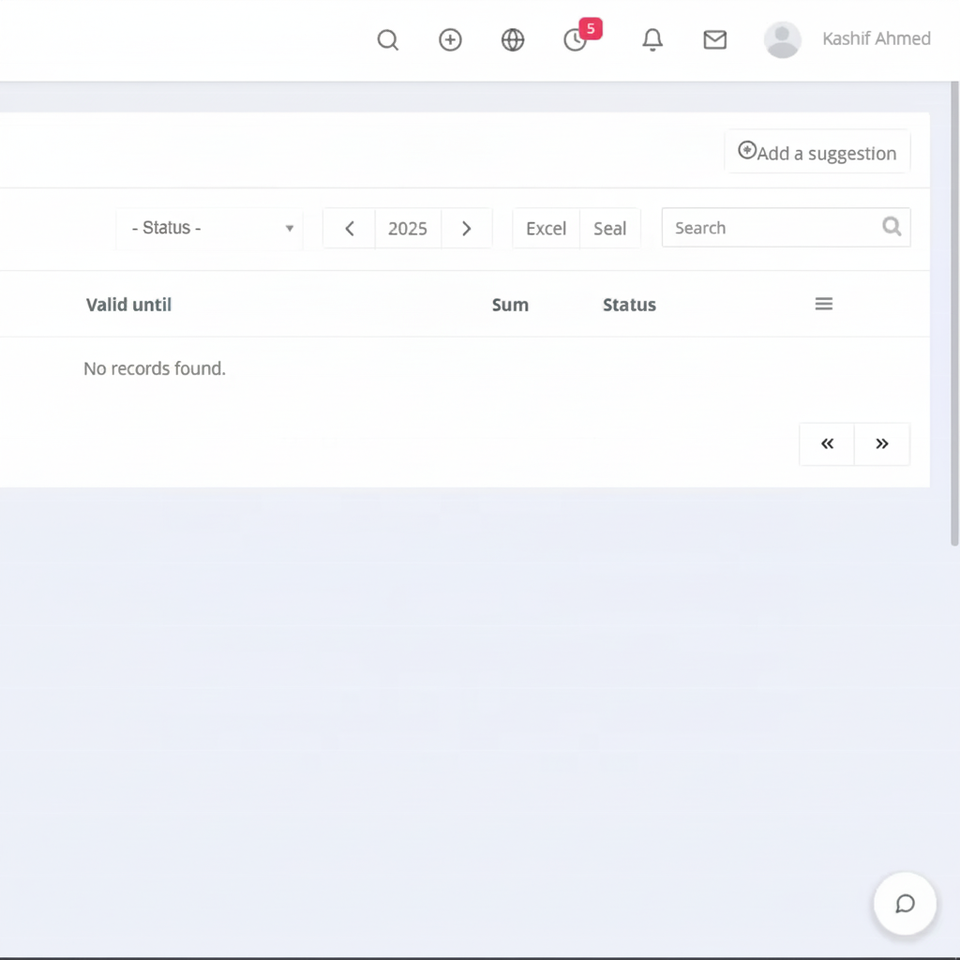Screen dimensions: 960x960
Task: Click the Seal button
Action: tap(610, 228)
